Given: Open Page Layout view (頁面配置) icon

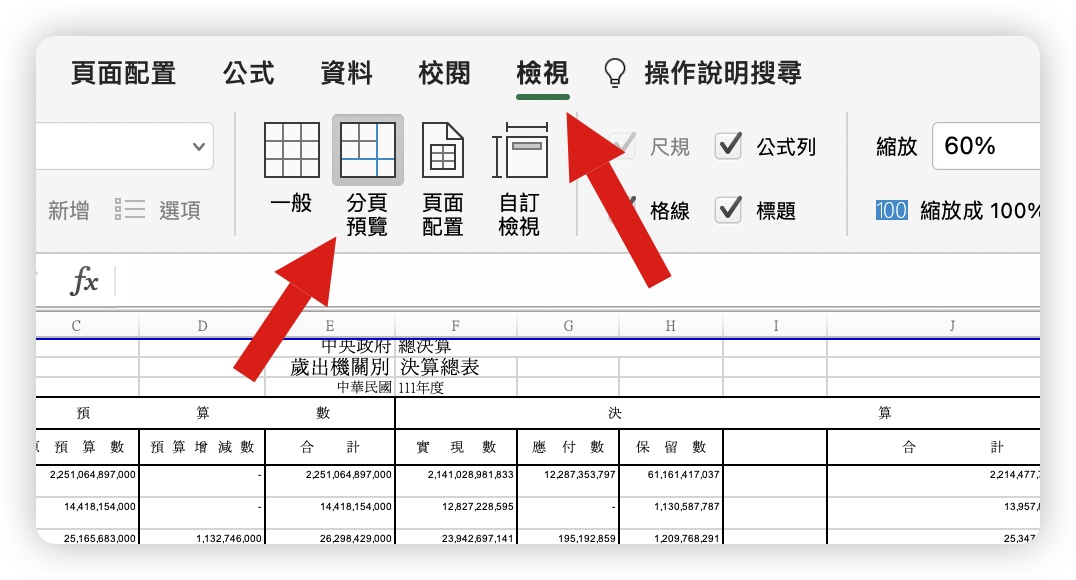Looking at the screenshot, I should pyautogui.click(x=443, y=150).
